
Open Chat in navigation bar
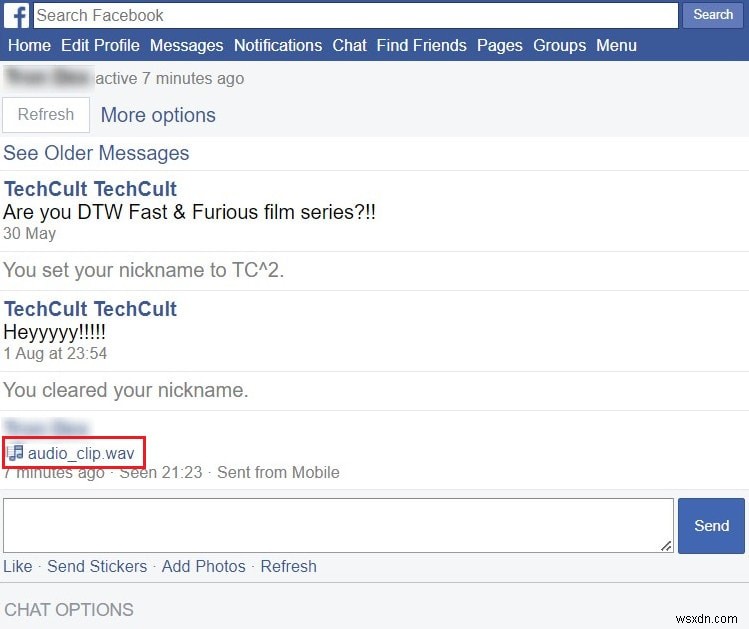point(349,45)
